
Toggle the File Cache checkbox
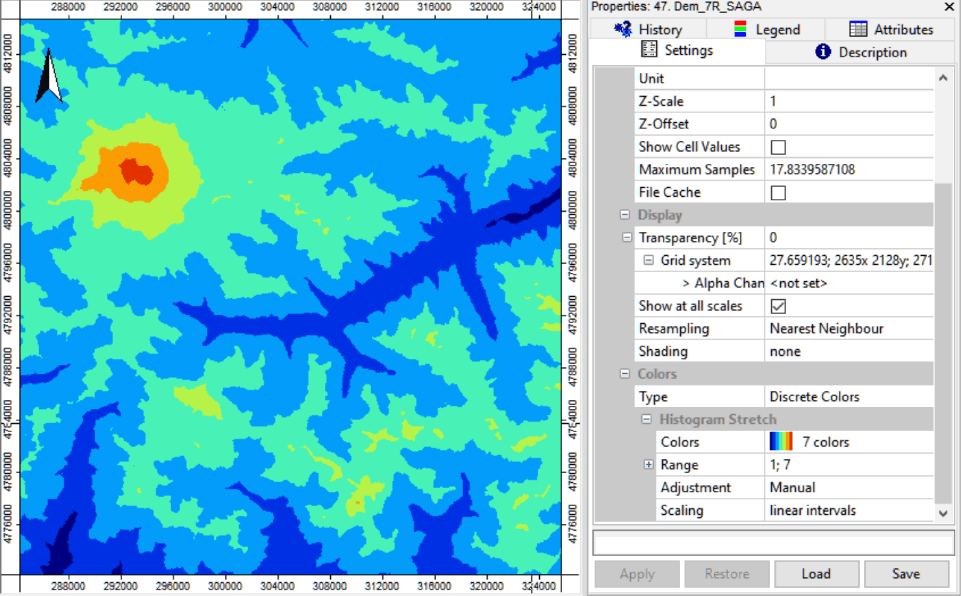point(778,192)
